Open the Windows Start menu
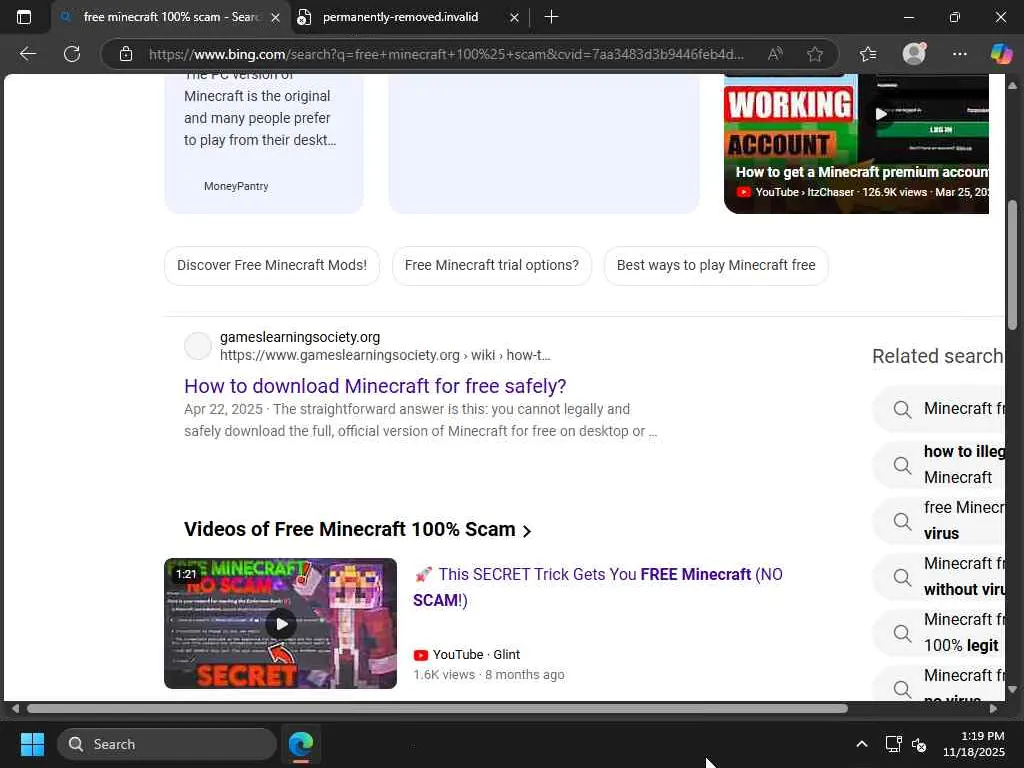Image resolution: width=1024 pixels, height=768 pixels. 32,744
